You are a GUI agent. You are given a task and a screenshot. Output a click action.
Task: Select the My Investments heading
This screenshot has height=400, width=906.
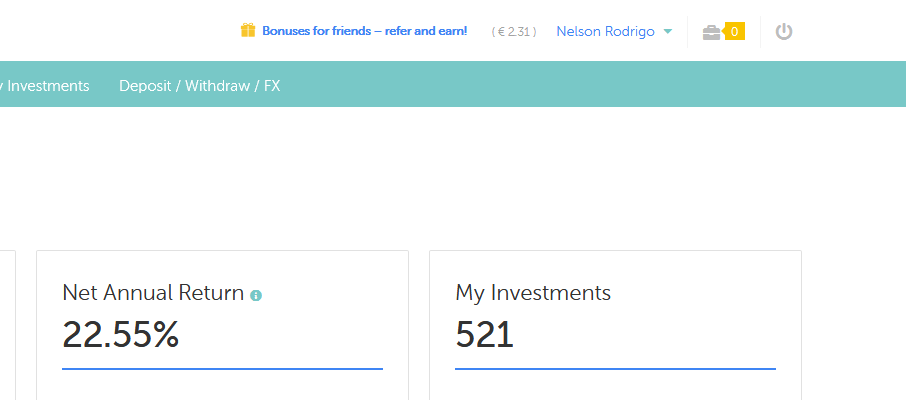[x=533, y=293]
